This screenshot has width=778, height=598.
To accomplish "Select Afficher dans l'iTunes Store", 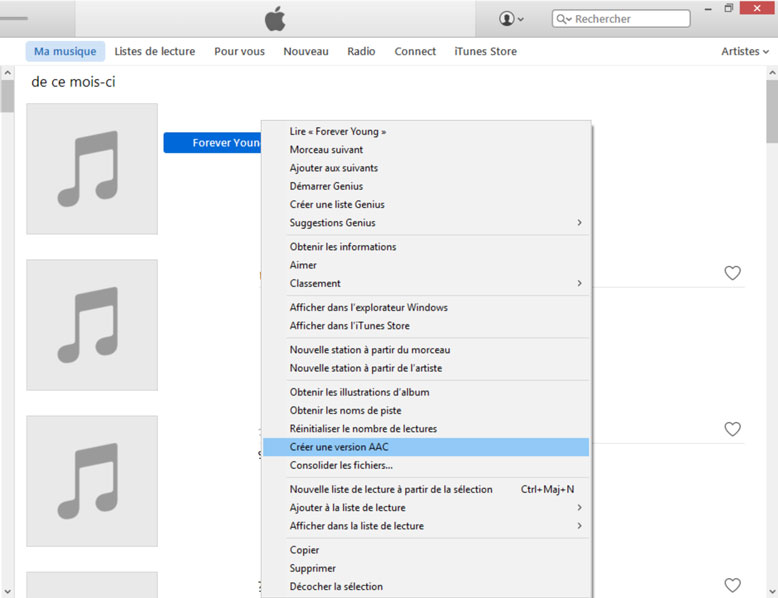I will (x=426, y=326).
